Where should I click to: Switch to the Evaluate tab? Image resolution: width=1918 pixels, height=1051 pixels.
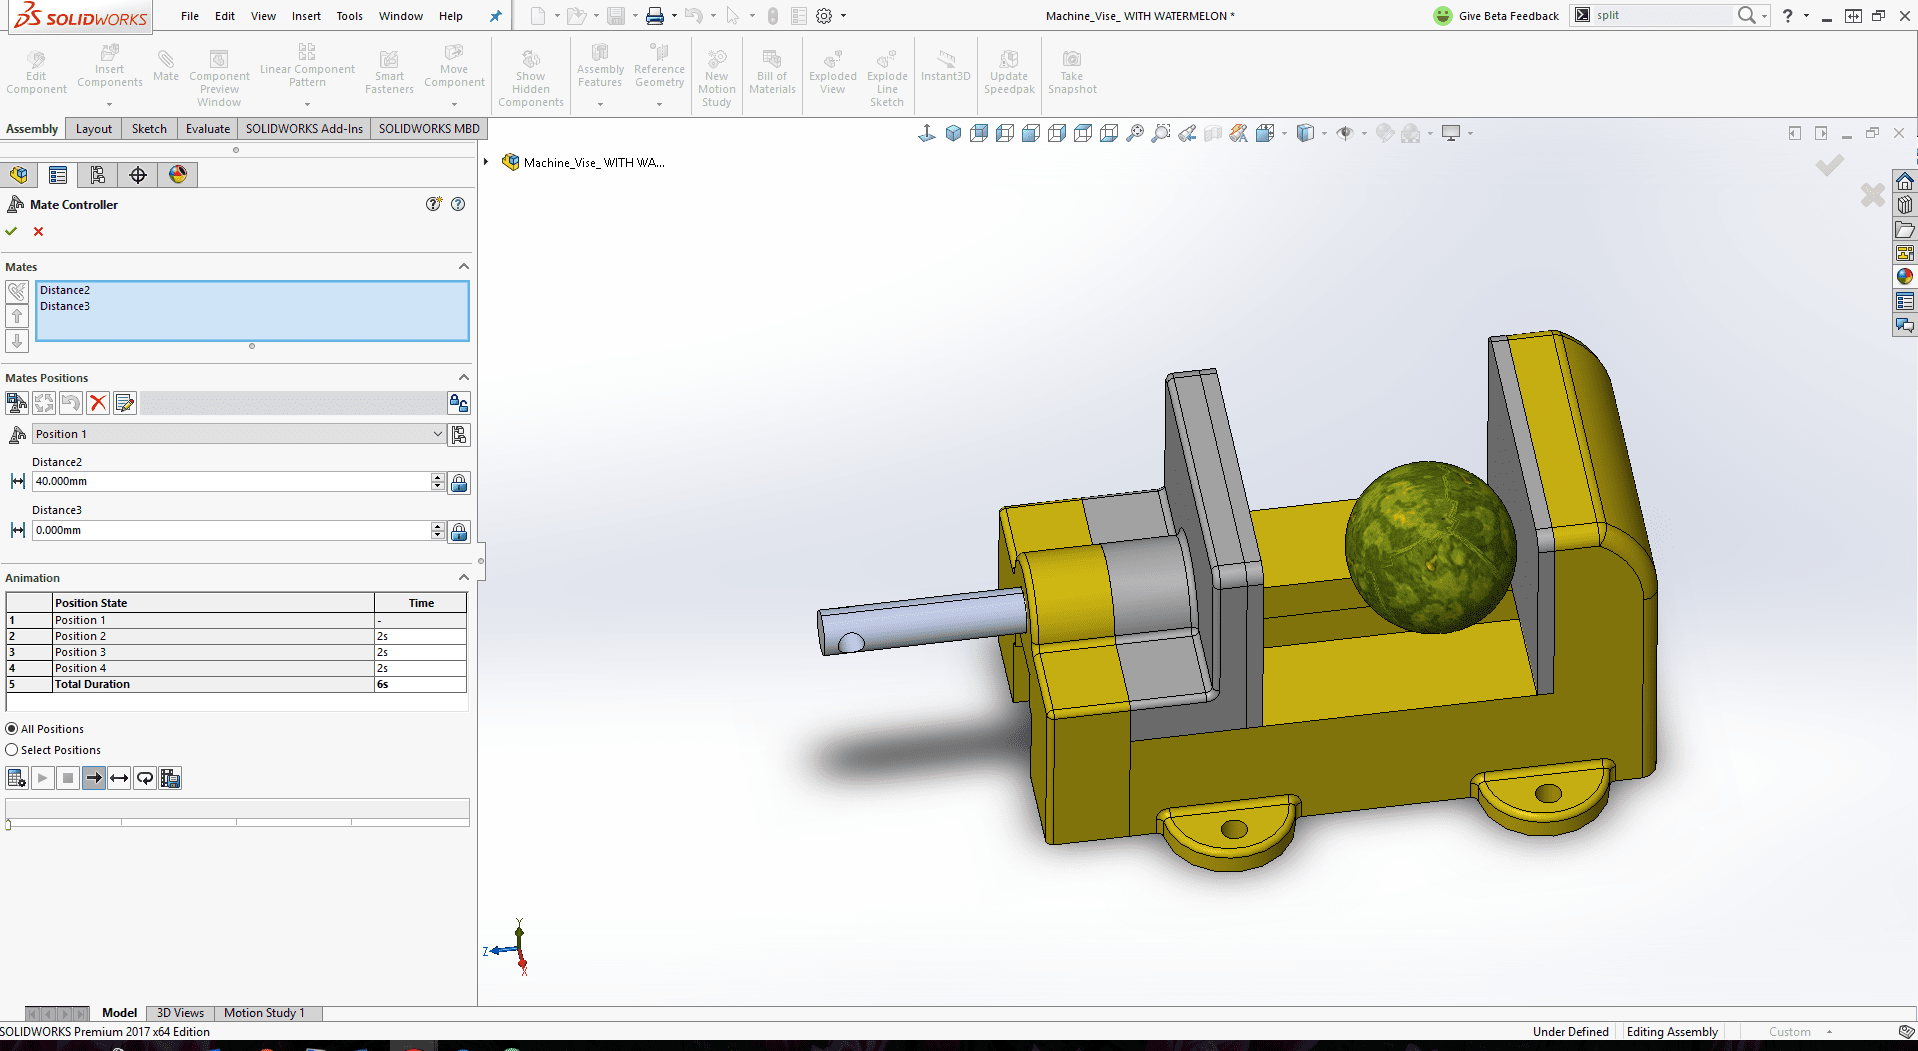pyautogui.click(x=207, y=129)
